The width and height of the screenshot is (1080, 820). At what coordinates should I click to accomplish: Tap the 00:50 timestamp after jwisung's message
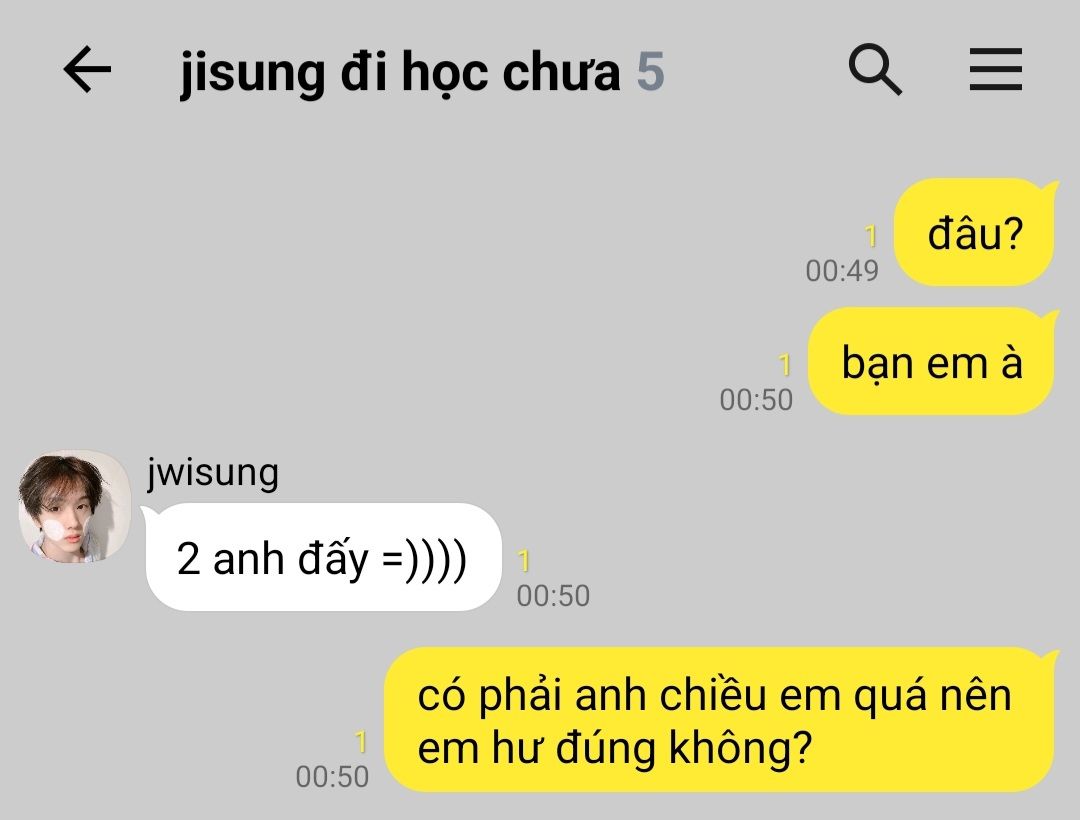553,596
